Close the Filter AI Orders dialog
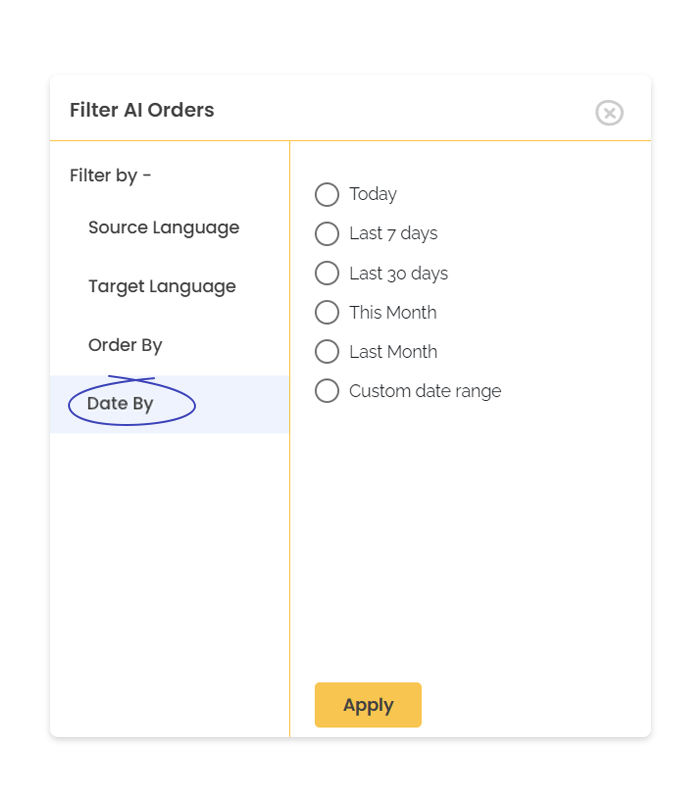 [609, 113]
